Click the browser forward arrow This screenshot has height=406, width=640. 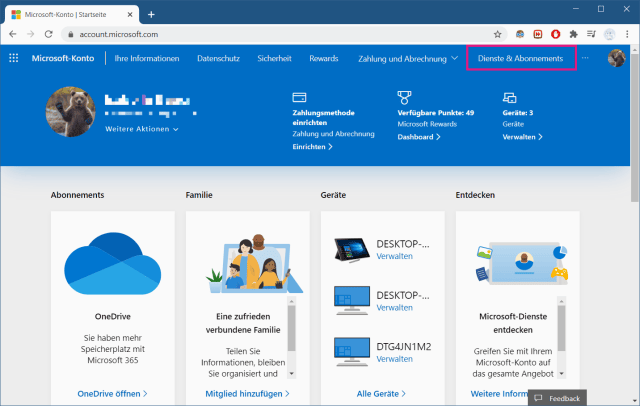31,34
